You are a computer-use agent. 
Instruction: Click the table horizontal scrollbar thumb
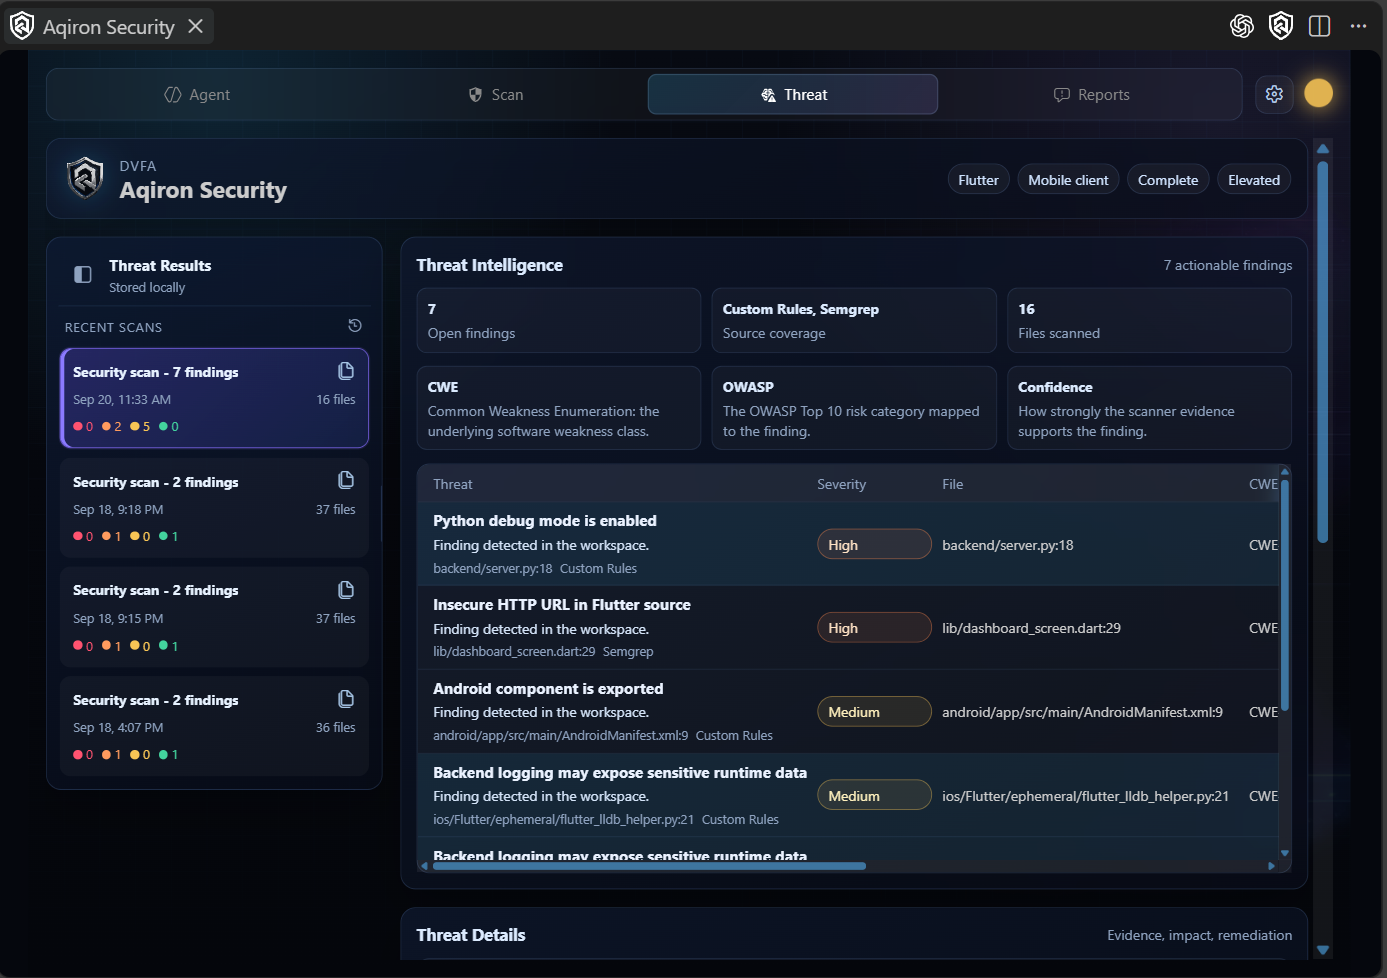coord(649,866)
